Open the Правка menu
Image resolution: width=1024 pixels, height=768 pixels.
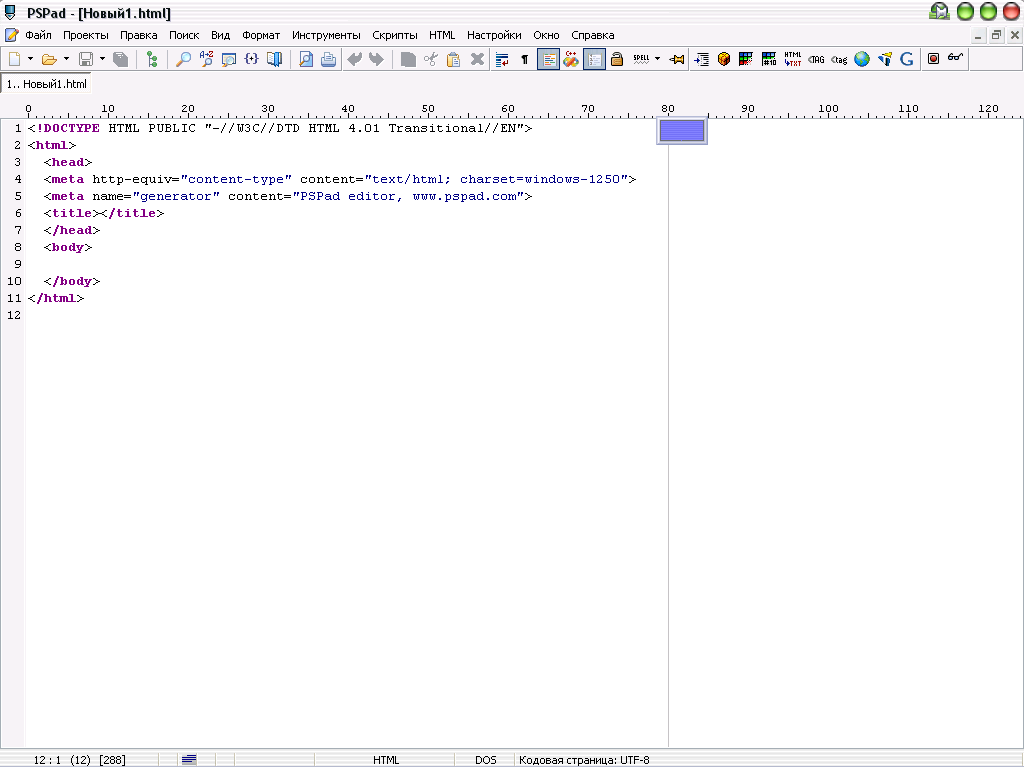[x=138, y=35]
